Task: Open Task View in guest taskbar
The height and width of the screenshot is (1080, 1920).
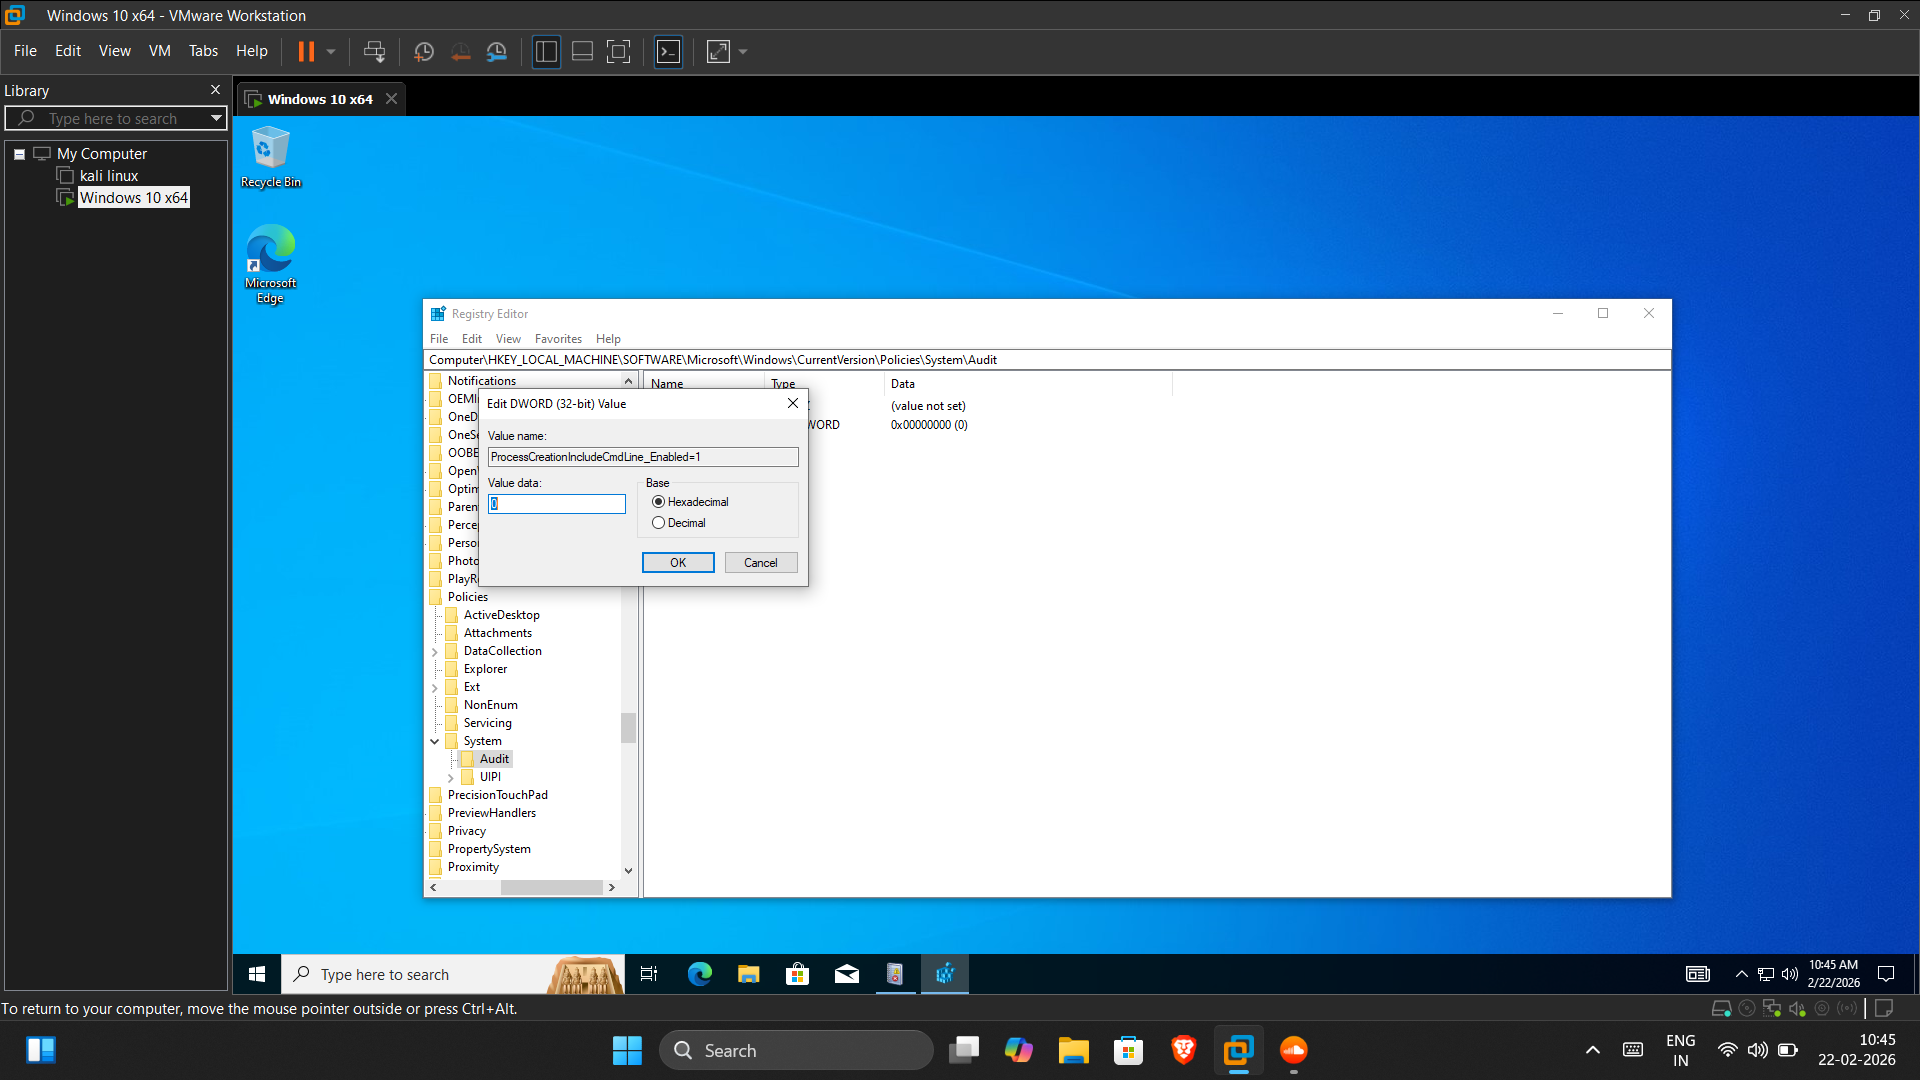Action: (x=649, y=974)
